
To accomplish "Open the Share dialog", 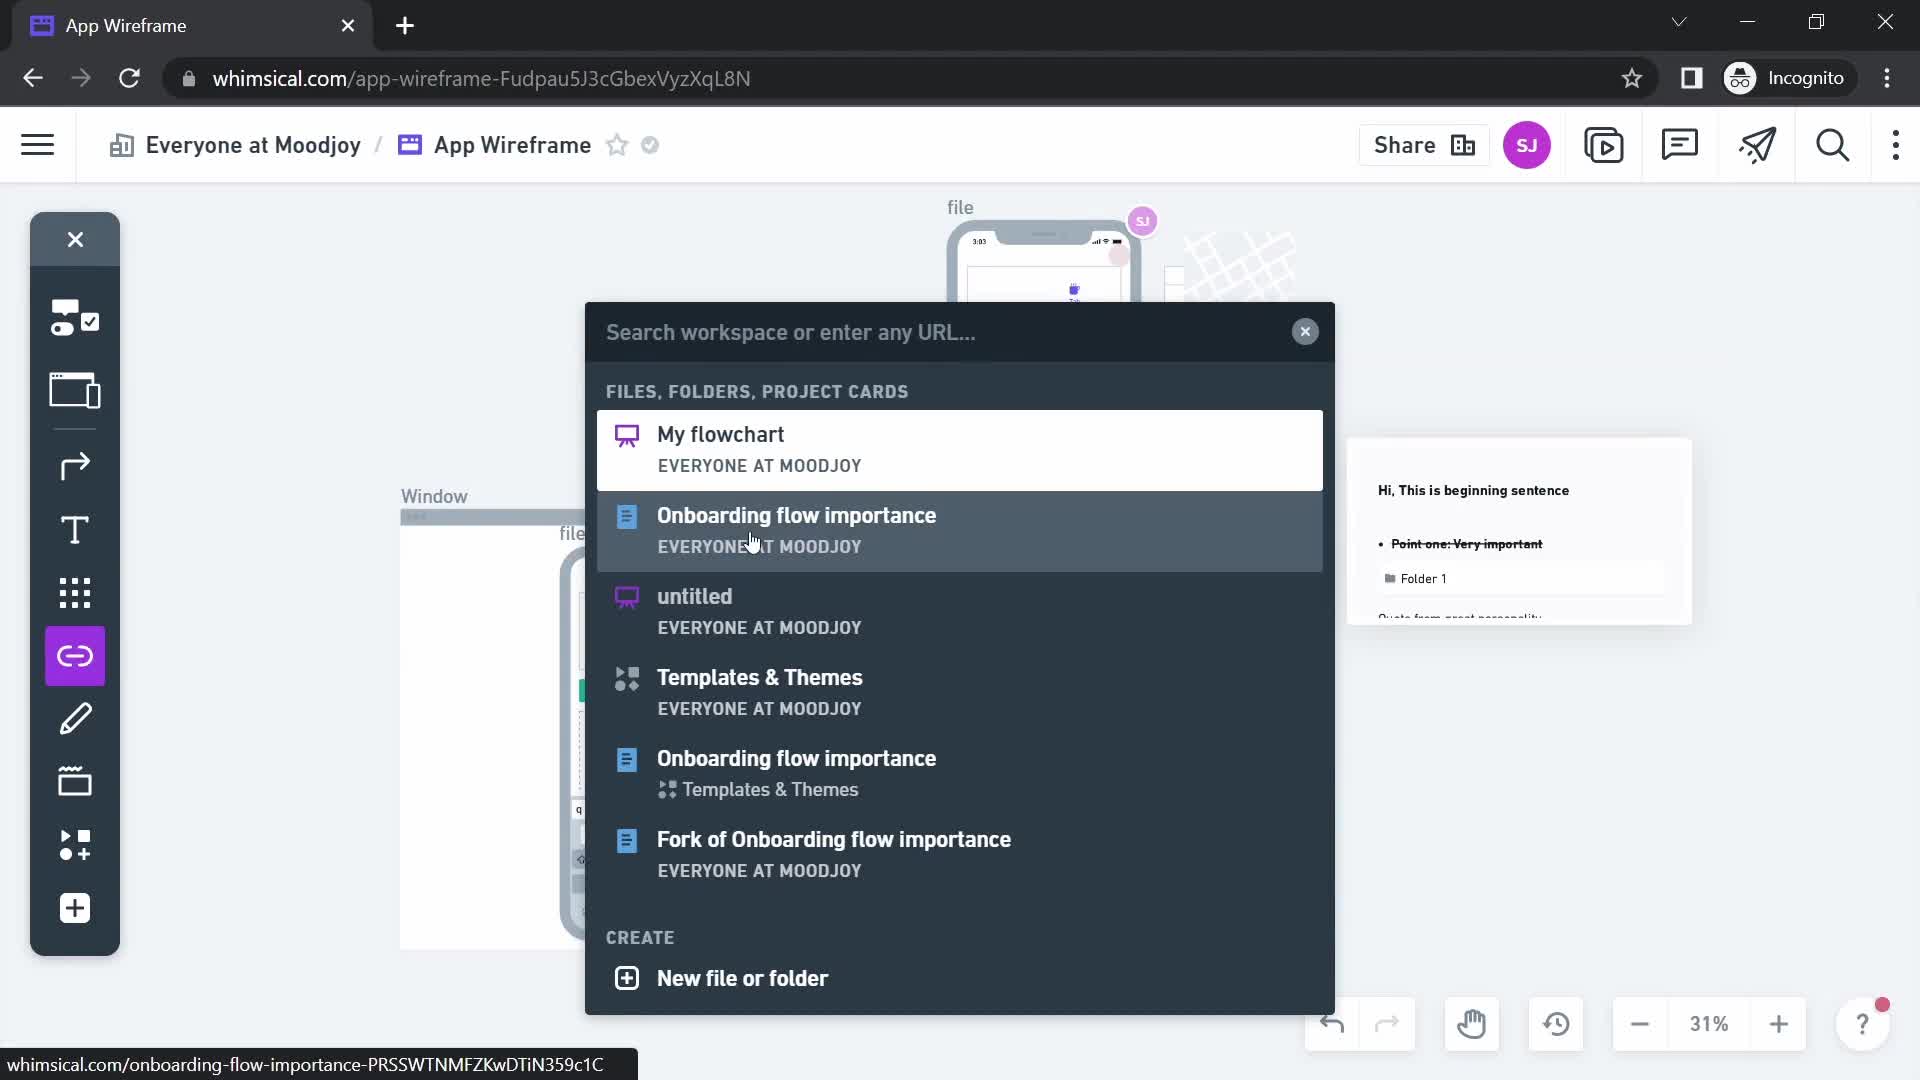I will coord(1424,145).
